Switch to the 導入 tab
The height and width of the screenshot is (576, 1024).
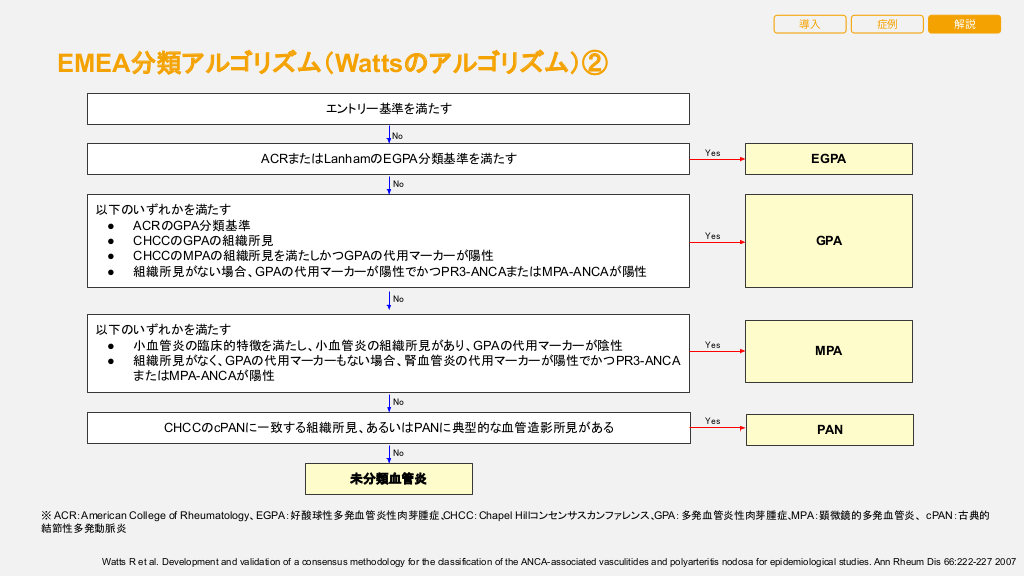coord(810,24)
